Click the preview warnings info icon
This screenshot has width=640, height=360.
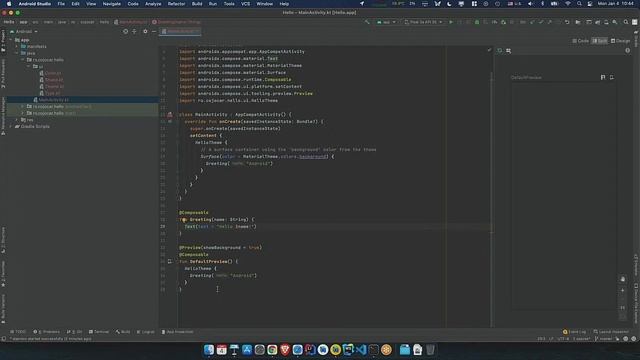click(627, 51)
